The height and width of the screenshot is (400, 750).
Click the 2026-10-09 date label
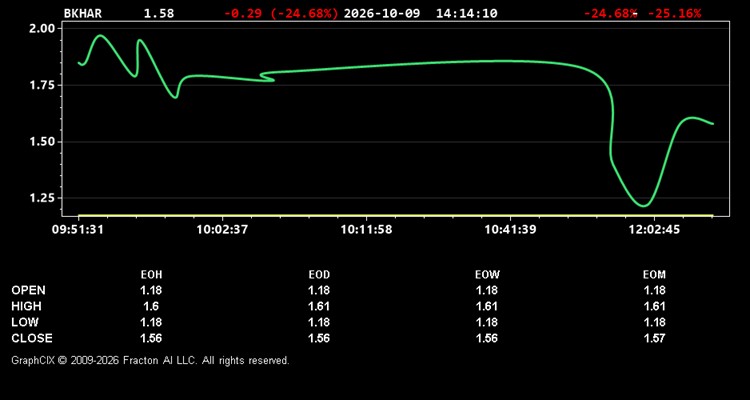(x=382, y=13)
